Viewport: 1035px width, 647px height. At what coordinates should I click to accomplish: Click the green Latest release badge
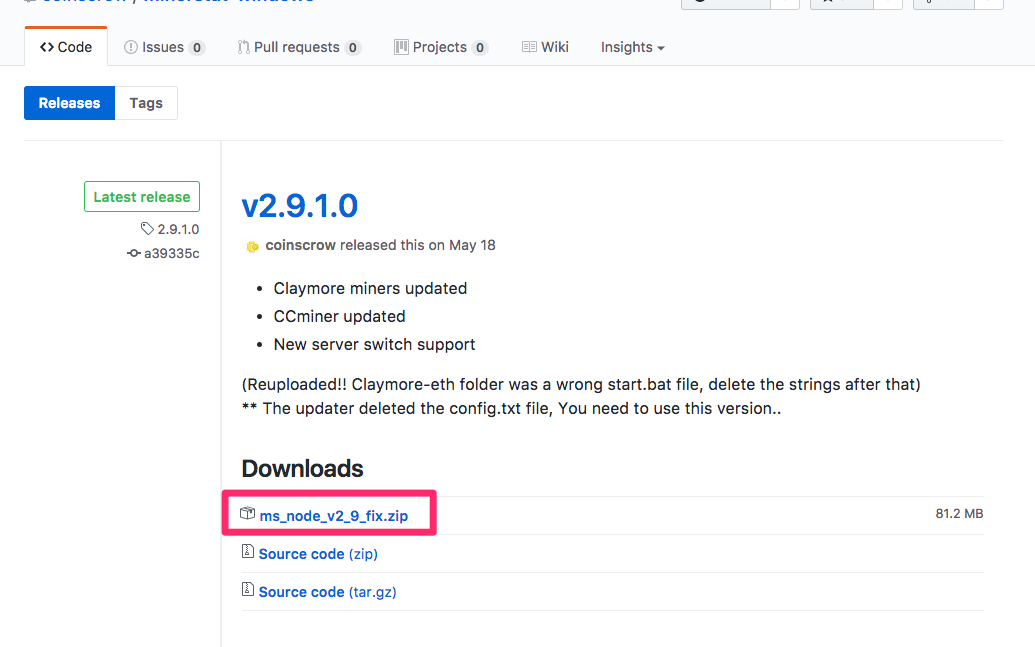point(142,197)
